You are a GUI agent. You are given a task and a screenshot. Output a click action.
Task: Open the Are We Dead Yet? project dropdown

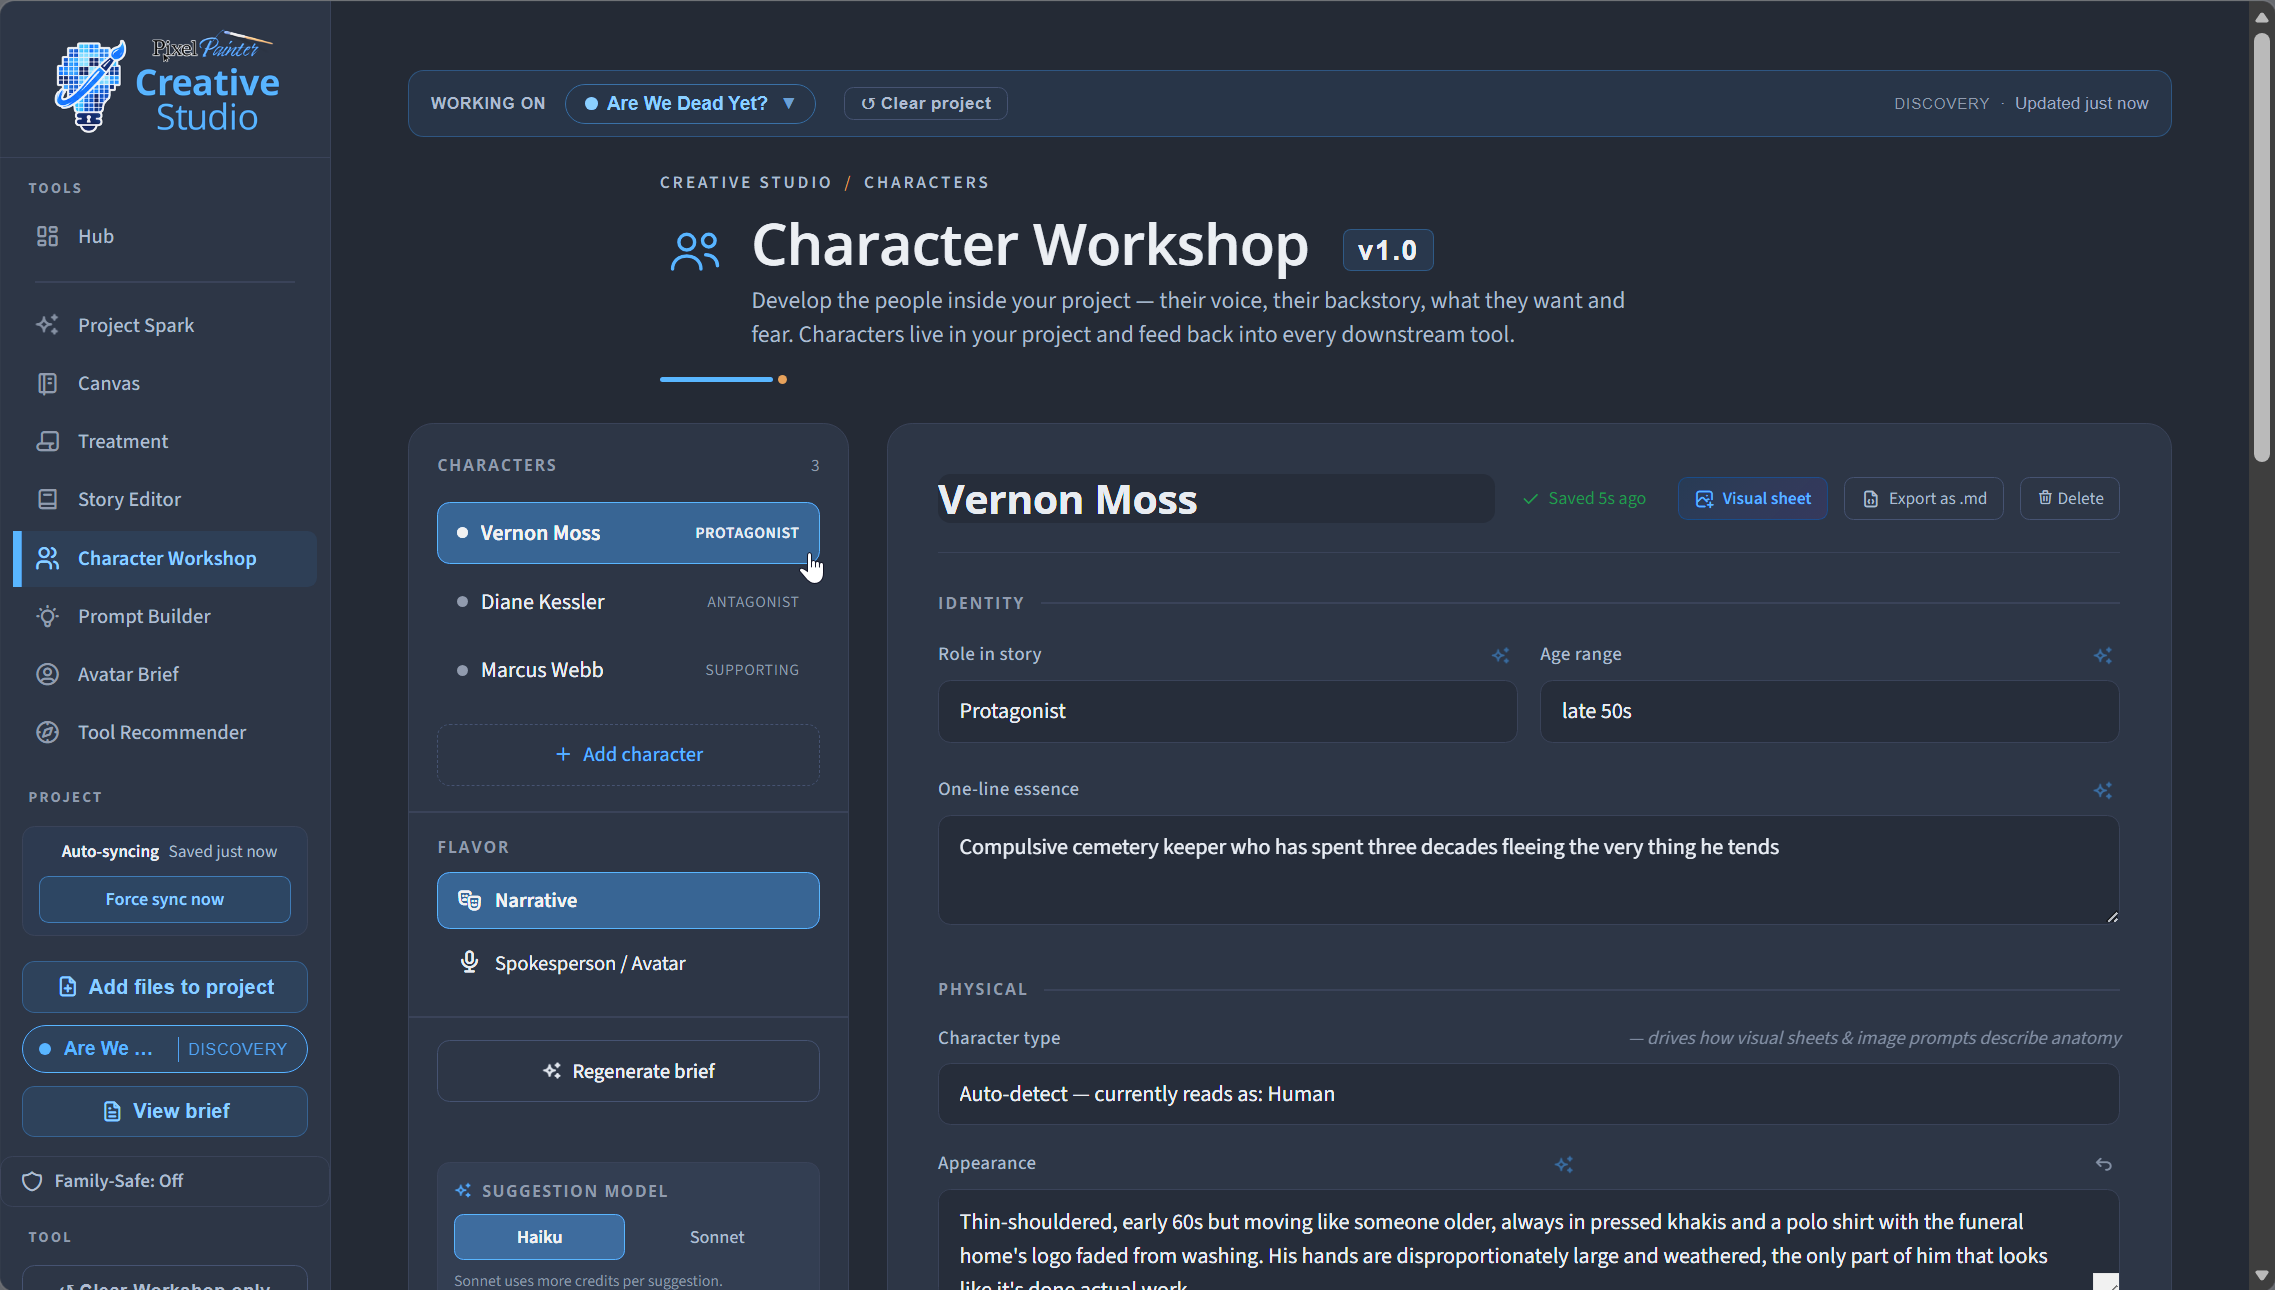(690, 103)
